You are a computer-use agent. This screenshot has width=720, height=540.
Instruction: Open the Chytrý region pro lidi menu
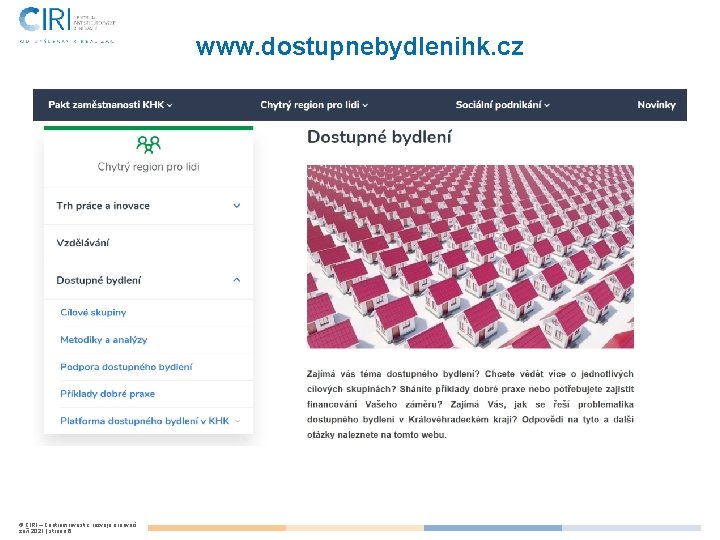pyautogui.click(x=314, y=105)
